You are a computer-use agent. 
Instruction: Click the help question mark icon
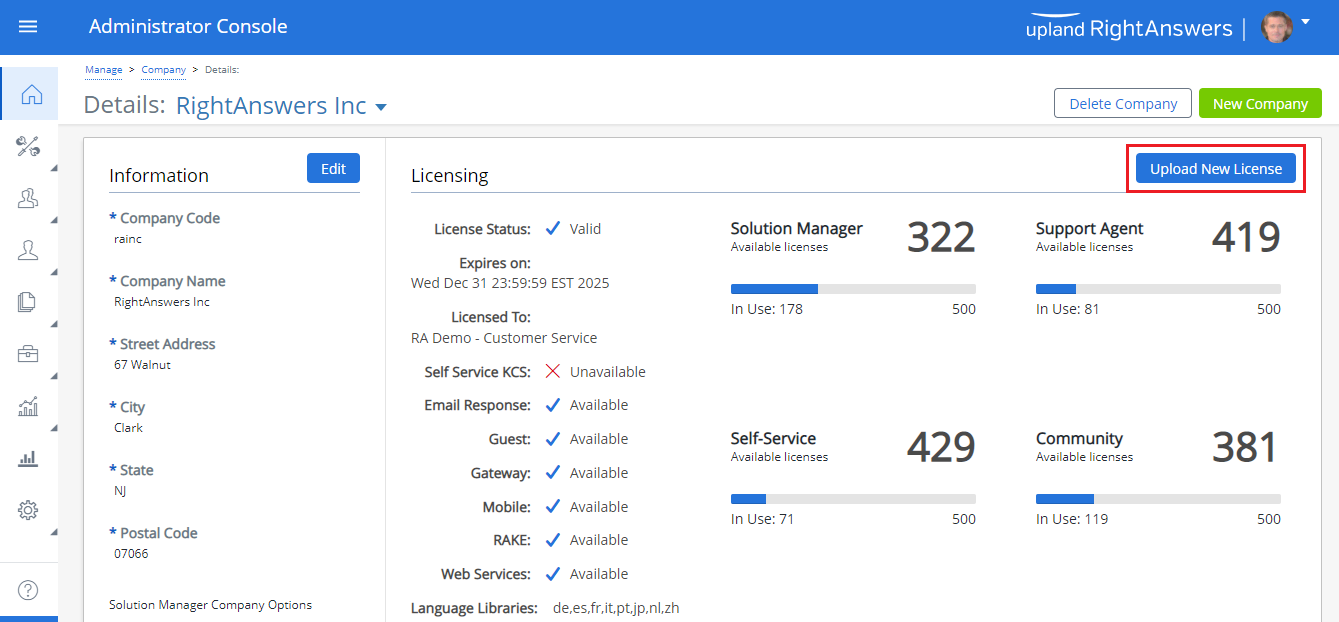28,590
